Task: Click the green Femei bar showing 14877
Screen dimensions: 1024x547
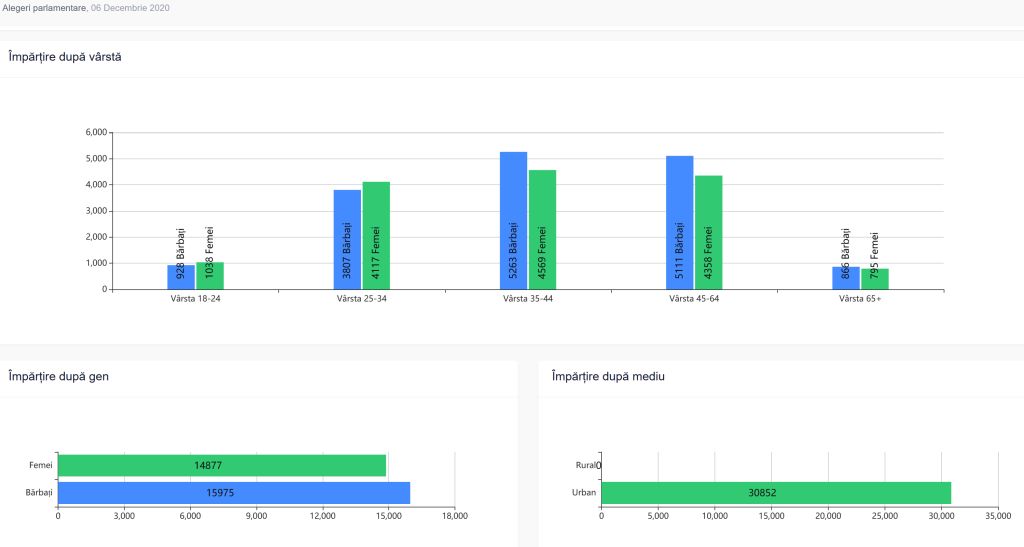Action: pos(222,465)
